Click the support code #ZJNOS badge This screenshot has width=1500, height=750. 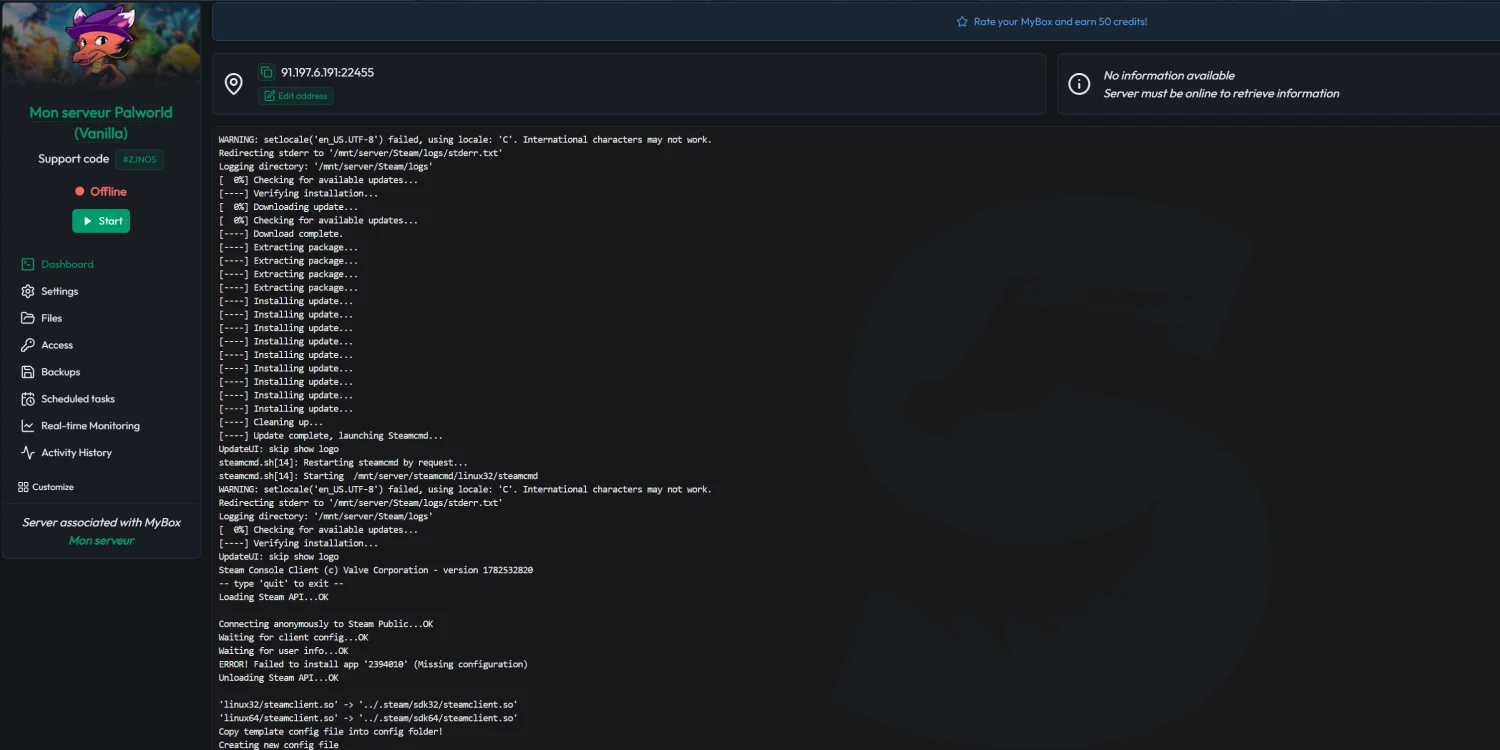click(x=139, y=159)
